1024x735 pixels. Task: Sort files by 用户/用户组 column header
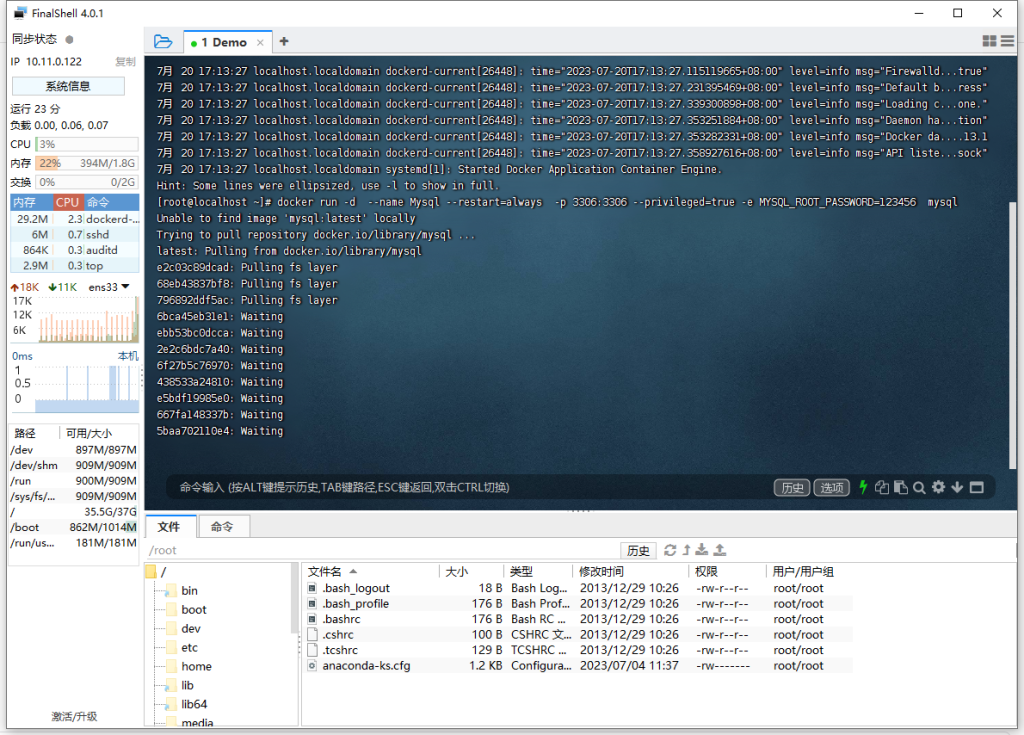810,572
